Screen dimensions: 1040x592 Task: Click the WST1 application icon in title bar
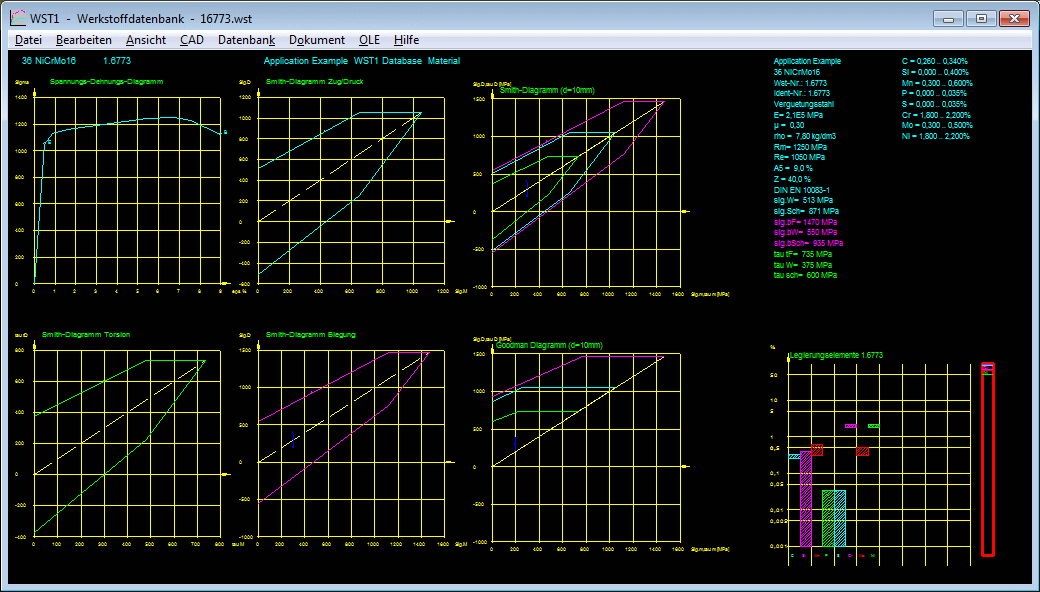[x=17, y=18]
